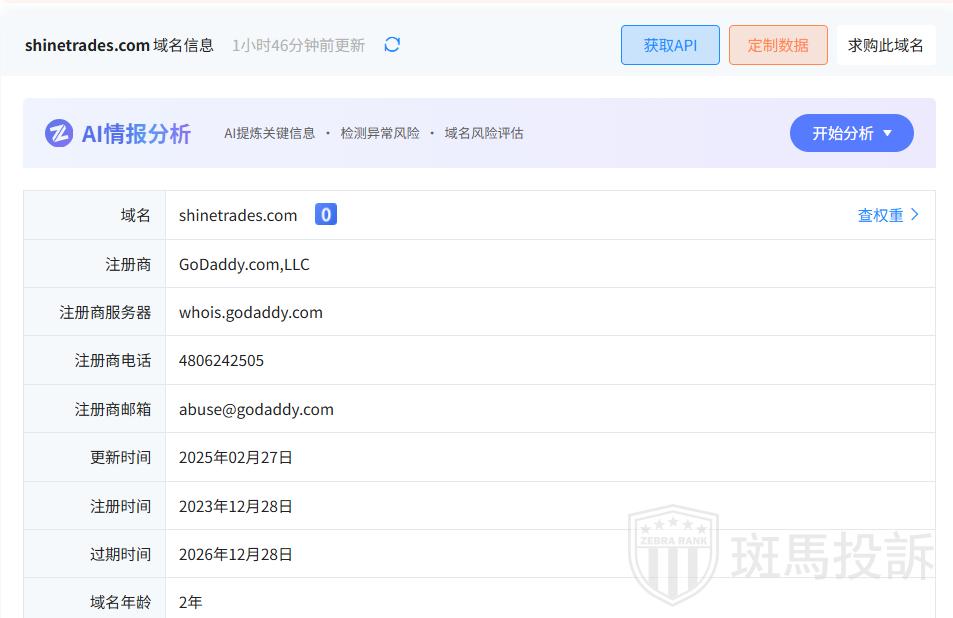Viewport: 953px width, 618px height.
Task: Click the abuse@godaddy.com email address
Action: 256,409
